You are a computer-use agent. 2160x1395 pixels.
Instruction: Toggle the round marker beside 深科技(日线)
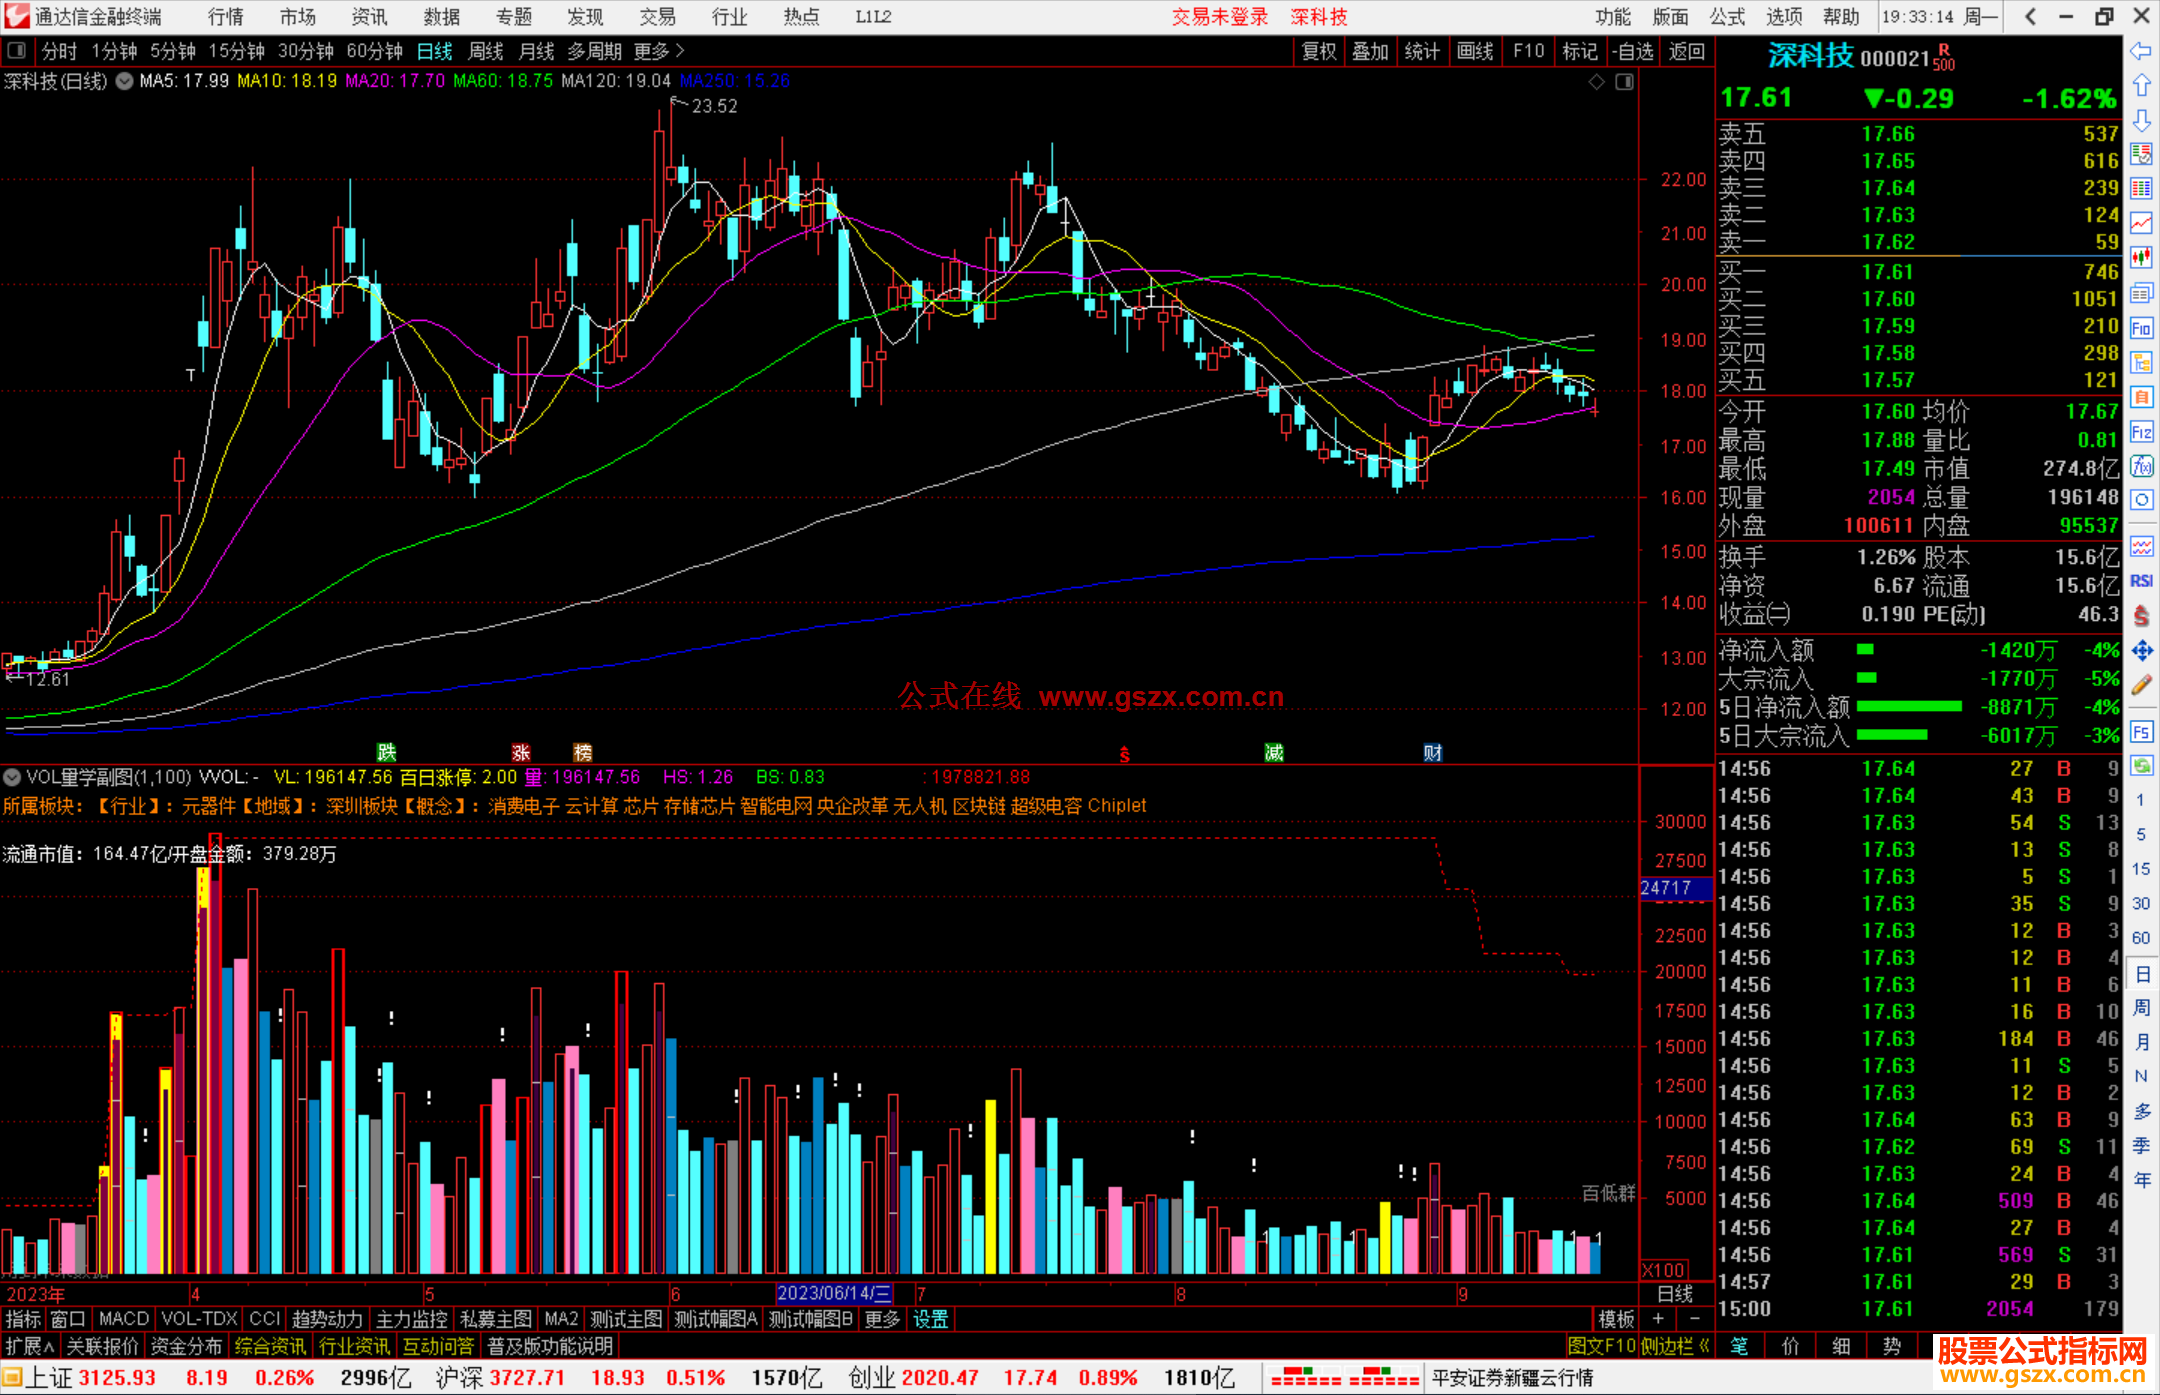[x=124, y=82]
